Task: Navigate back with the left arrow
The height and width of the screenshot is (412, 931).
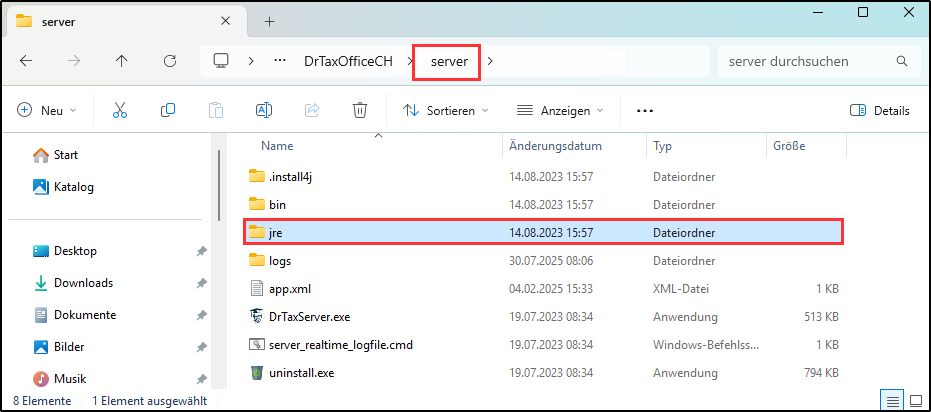Action: coord(27,61)
